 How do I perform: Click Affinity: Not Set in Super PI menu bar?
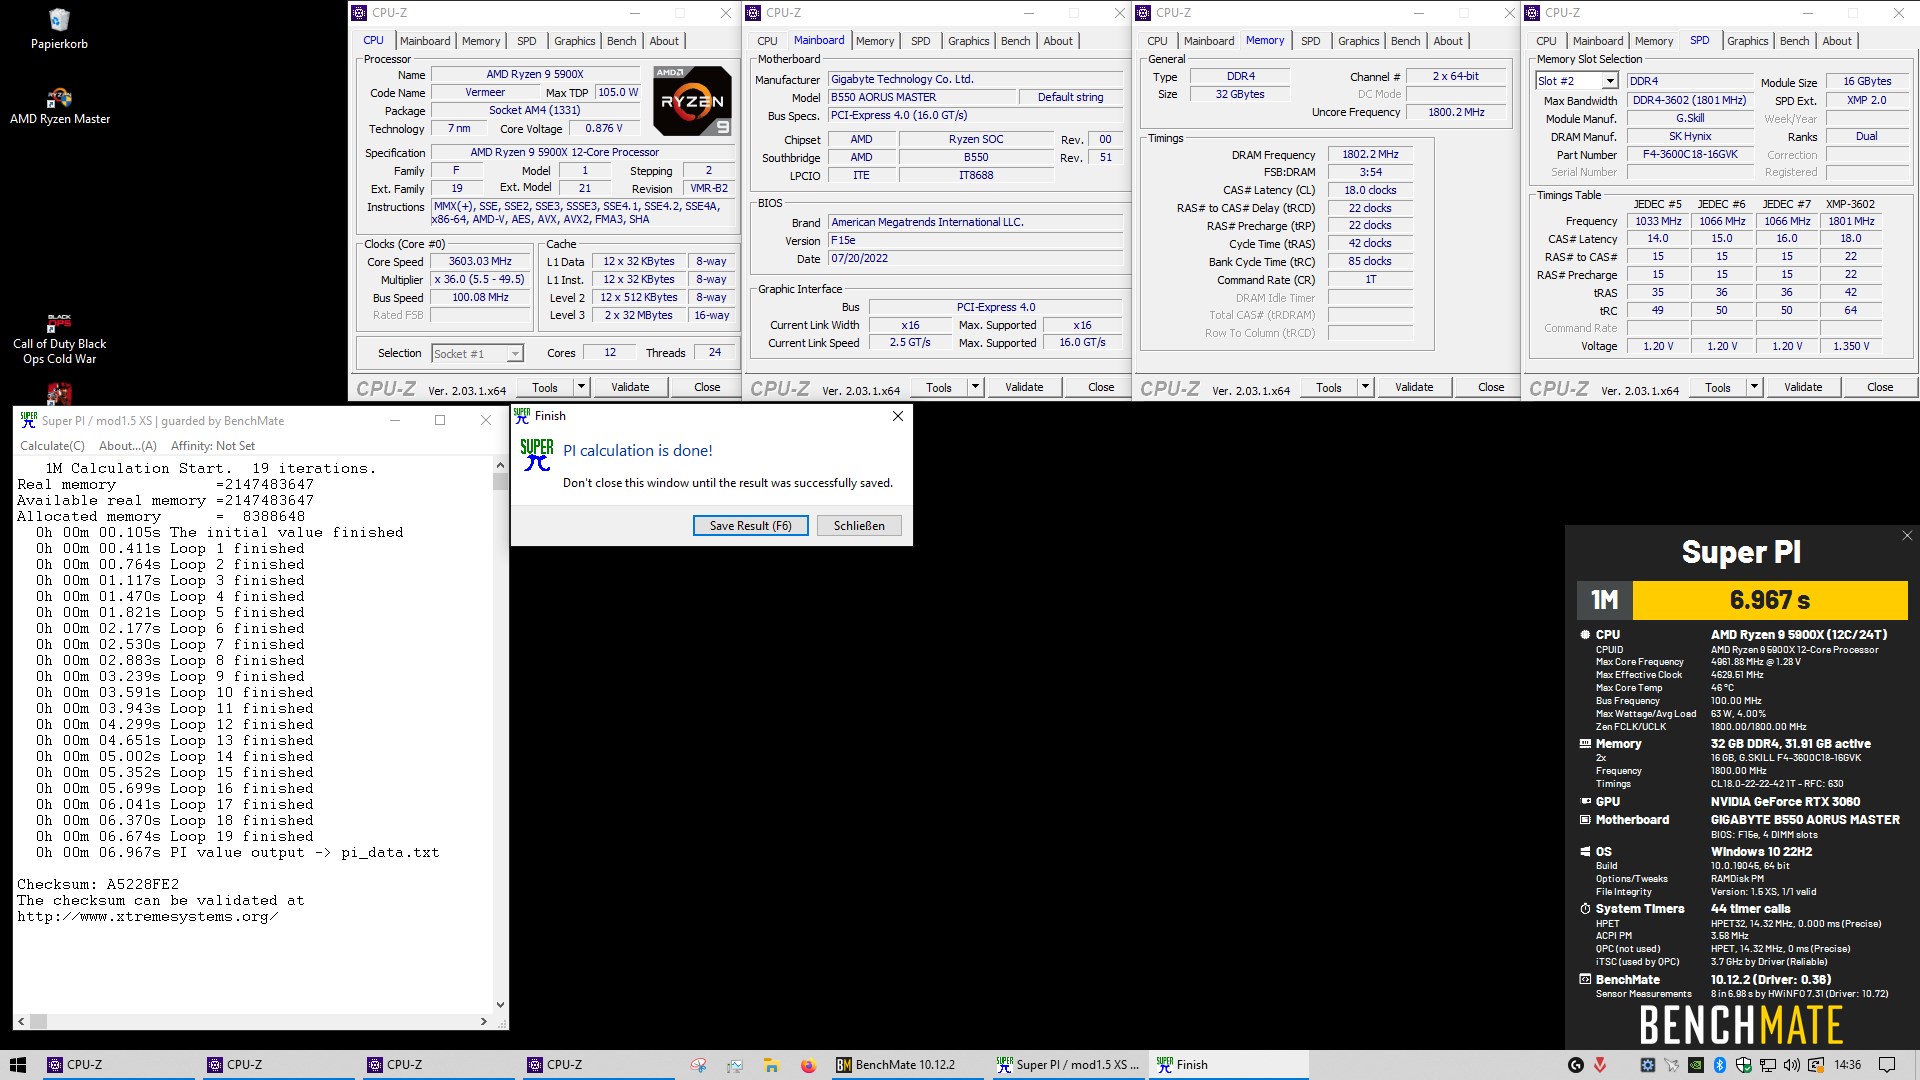click(x=213, y=446)
